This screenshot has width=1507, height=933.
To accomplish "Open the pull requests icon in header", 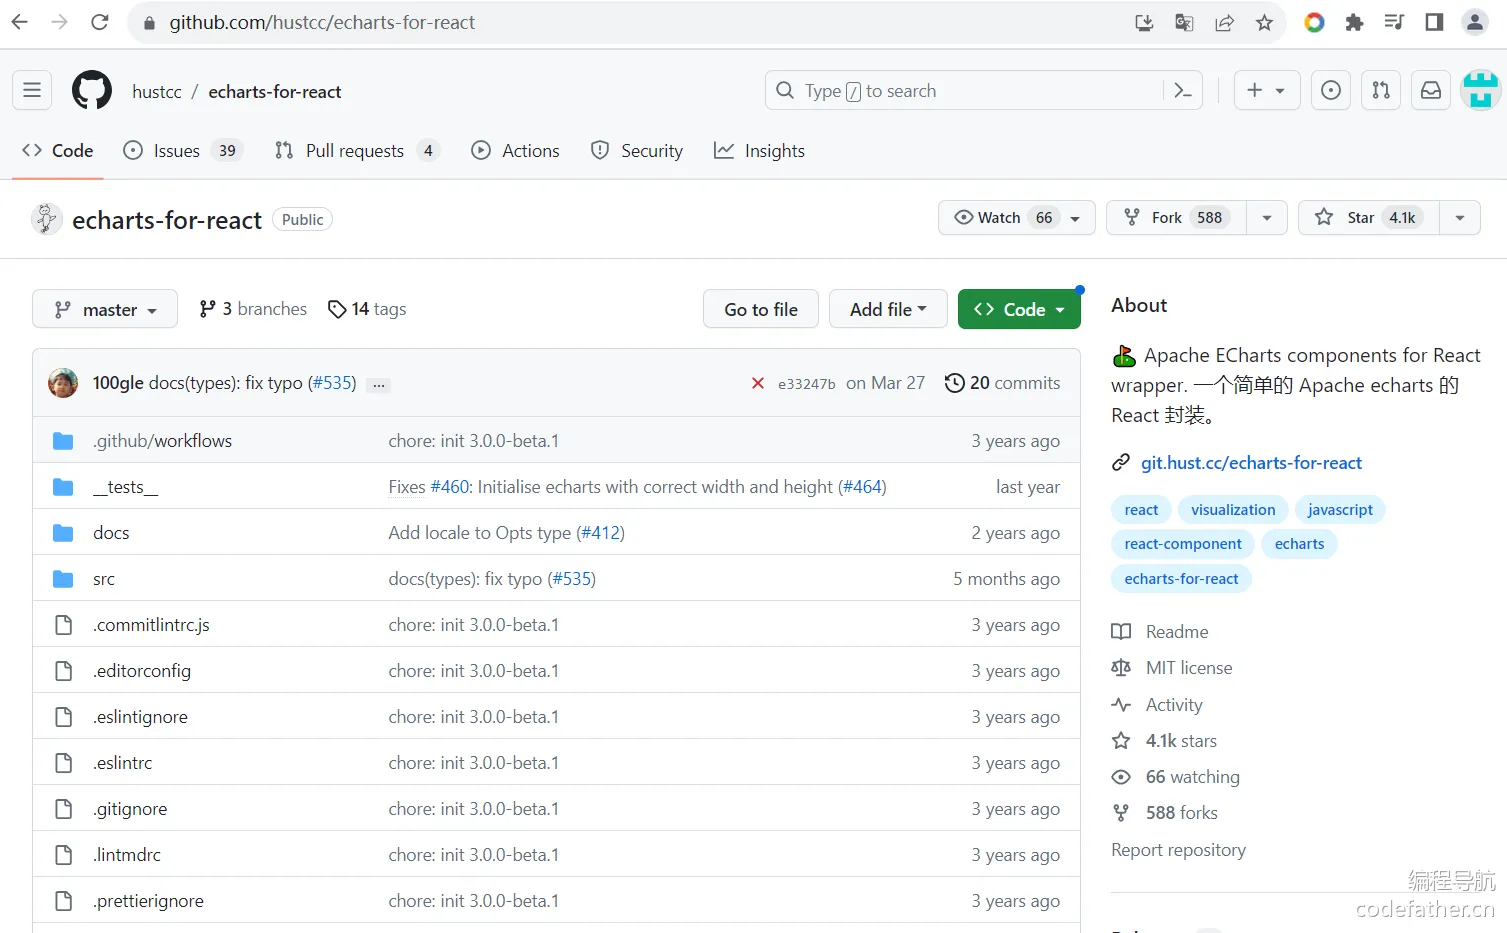I will click(1381, 91).
